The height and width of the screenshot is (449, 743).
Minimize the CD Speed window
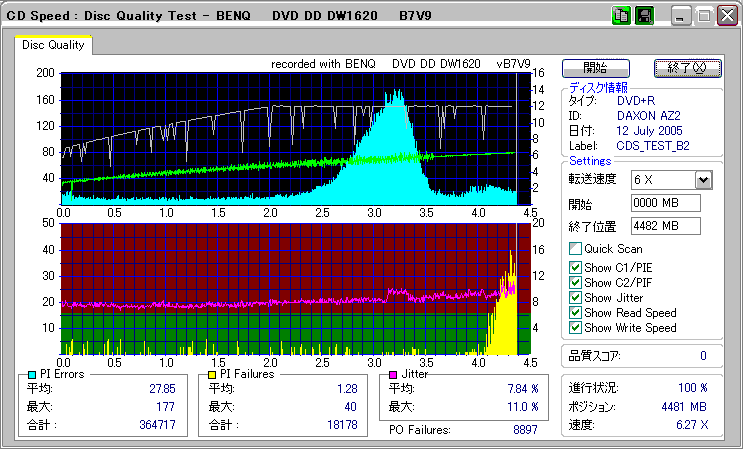pos(681,16)
